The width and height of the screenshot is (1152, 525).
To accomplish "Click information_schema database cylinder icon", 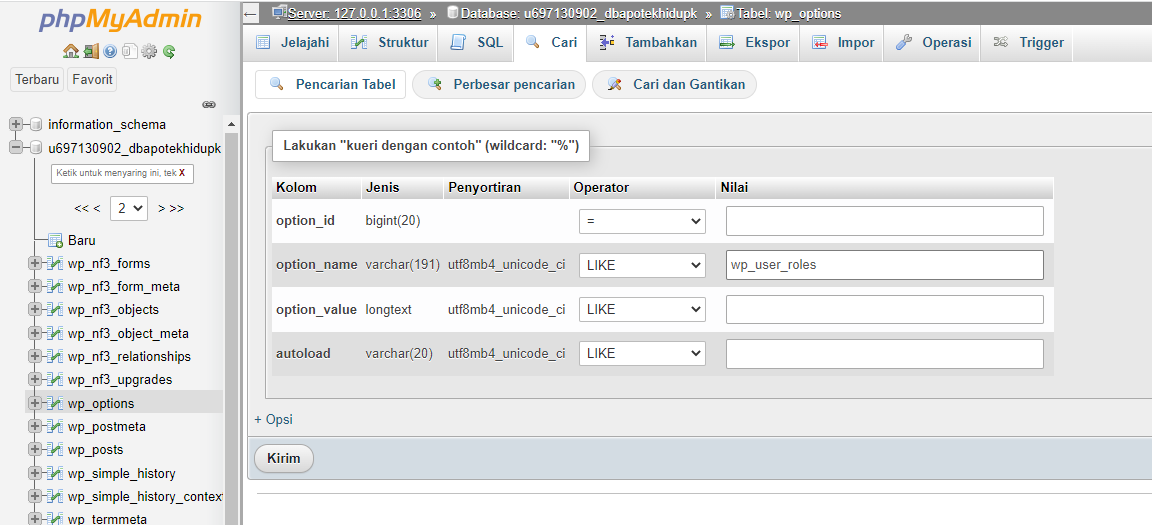I will coord(36,124).
